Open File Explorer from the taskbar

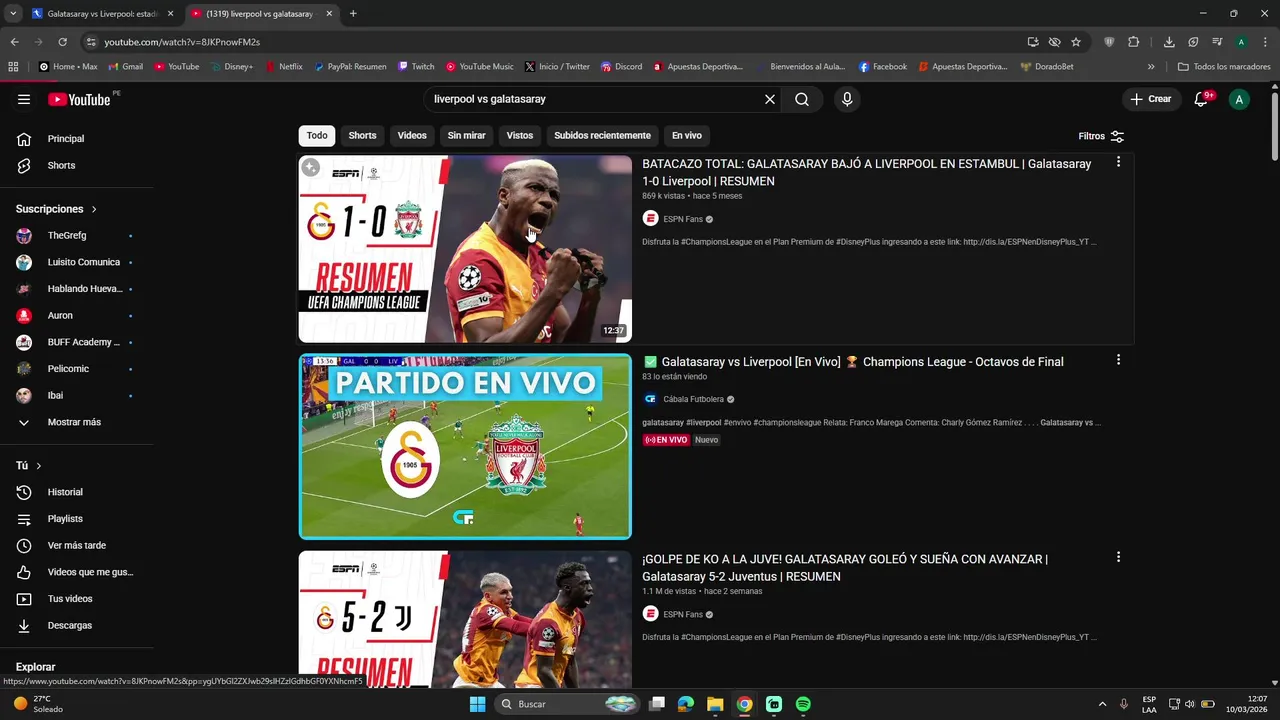[x=715, y=704]
